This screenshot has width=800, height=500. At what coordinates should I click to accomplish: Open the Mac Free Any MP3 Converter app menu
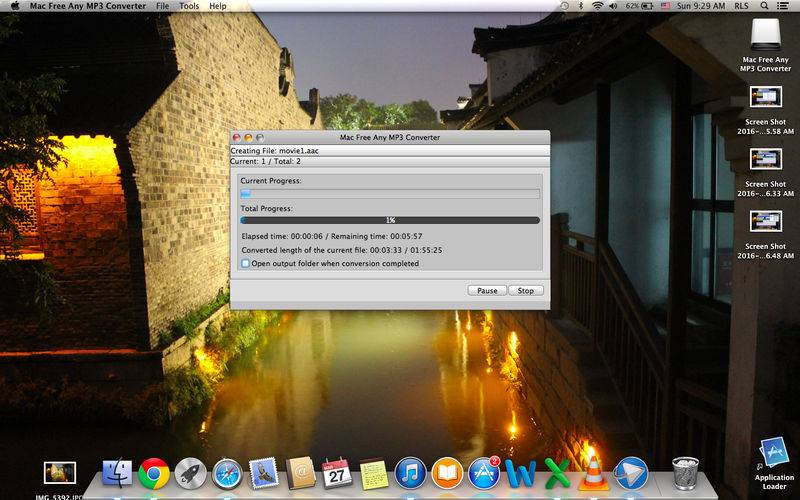tap(88, 6)
